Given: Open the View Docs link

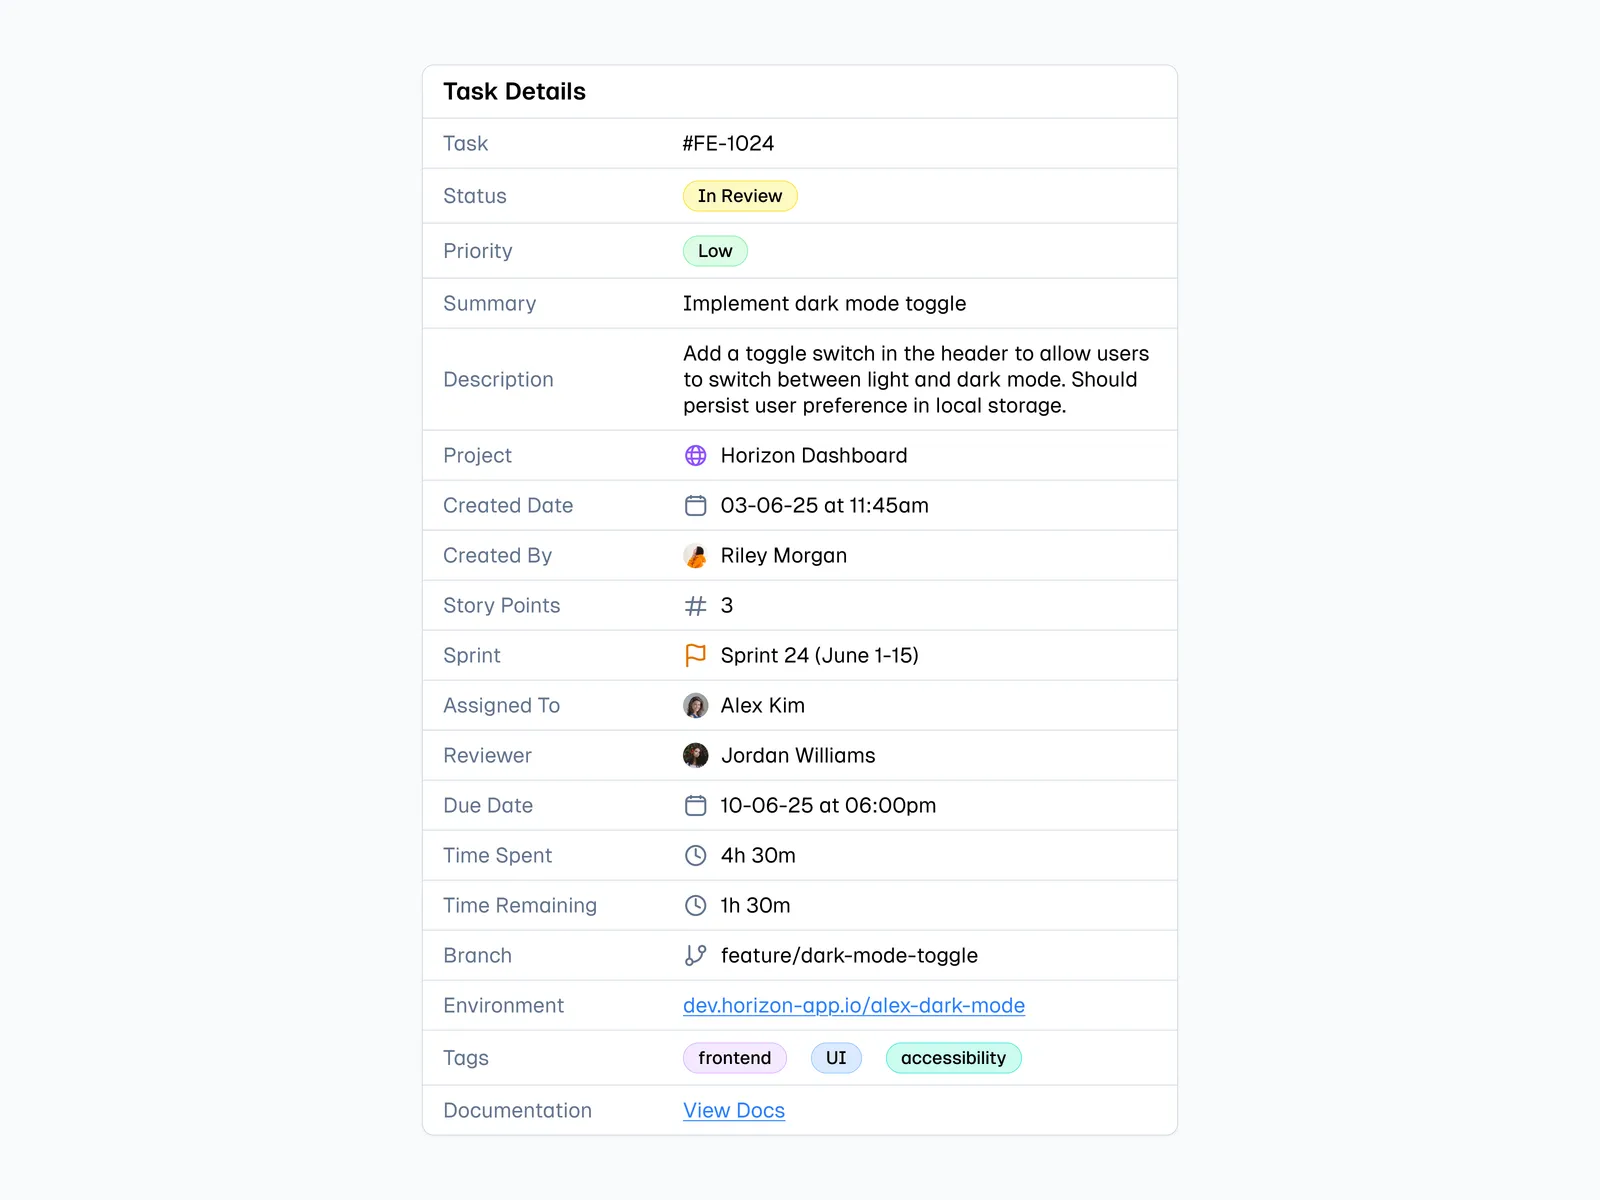Looking at the screenshot, I should 733,1111.
